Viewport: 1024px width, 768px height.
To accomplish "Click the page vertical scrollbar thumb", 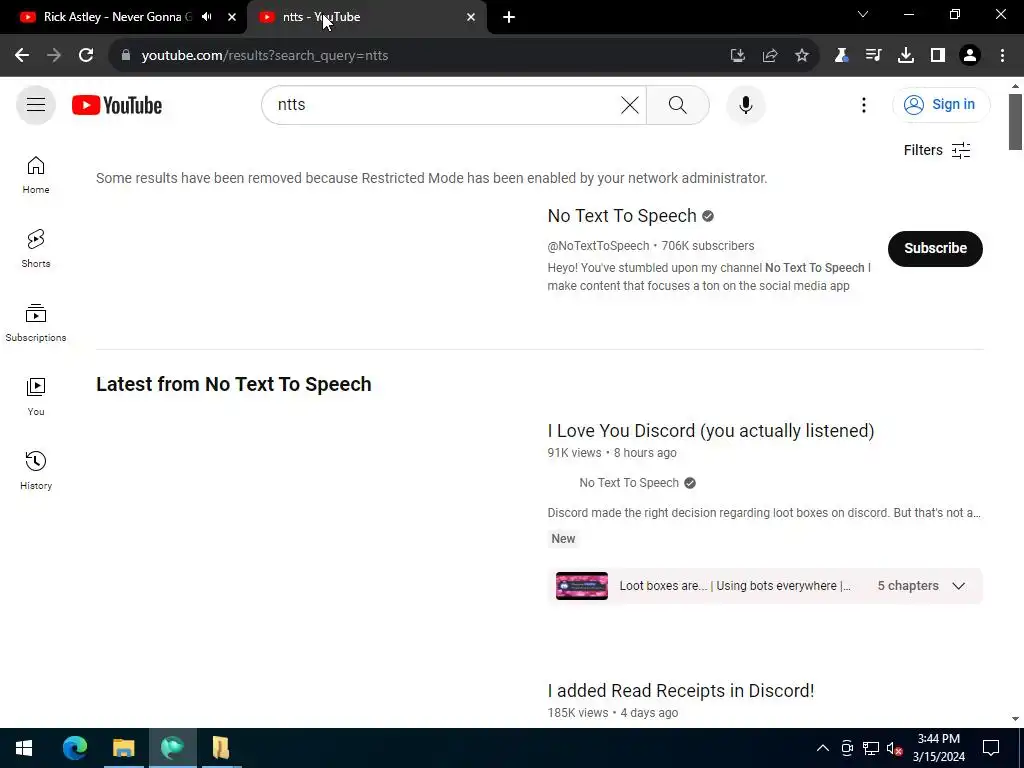I will pyautogui.click(x=1015, y=122).
